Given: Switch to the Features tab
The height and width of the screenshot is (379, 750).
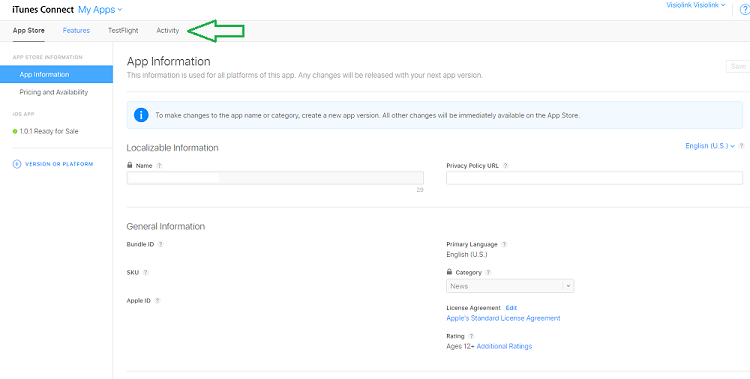Looking at the screenshot, I should pyautogui.click(x=77, y=31).
